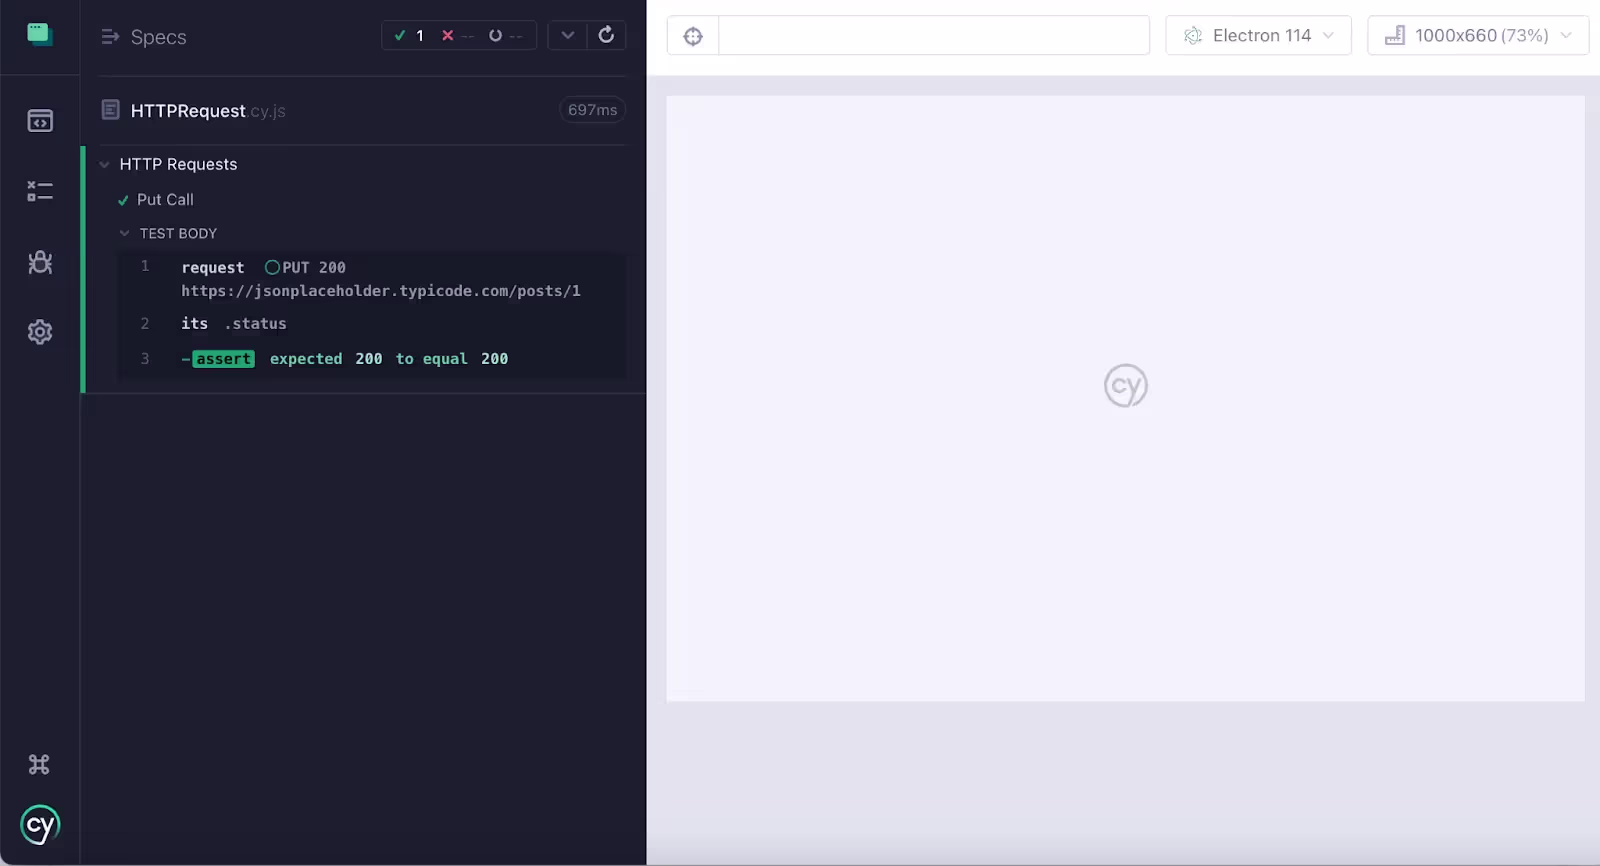Open the HTTPRequest.cy.js spec file
The height and width of the screenshot is (866, 1600).
(208, 111)
